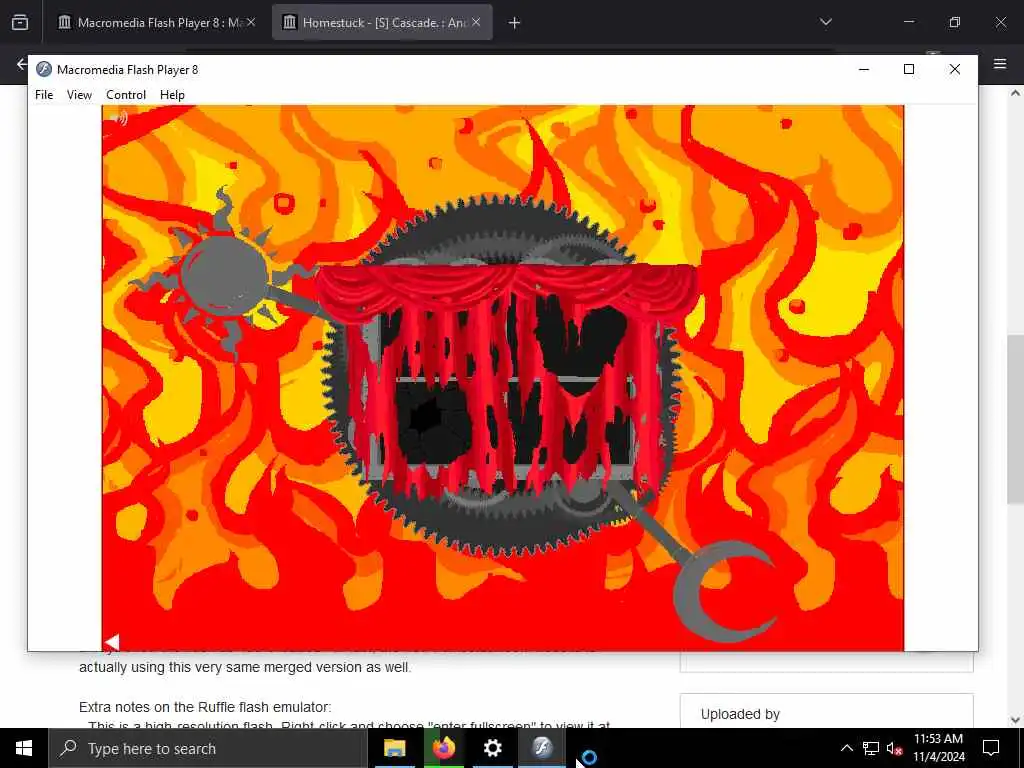The width and height of the screenshot is (1024, 768).
Task: Open the clock showing 11:53 AM
Action: [x=938, y=748]
